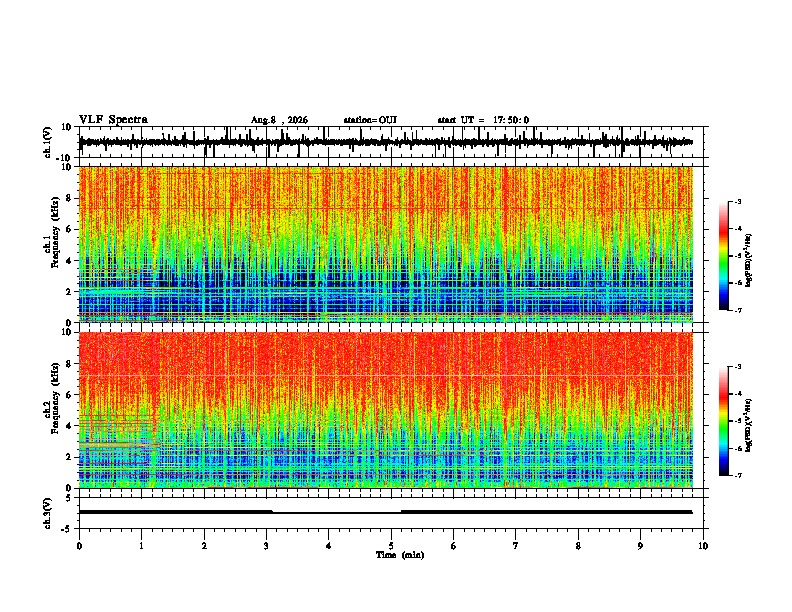792x612 pixels.
Task: Click the ch.1 frequency axis tick "8"
Action: tap(69, 198)
